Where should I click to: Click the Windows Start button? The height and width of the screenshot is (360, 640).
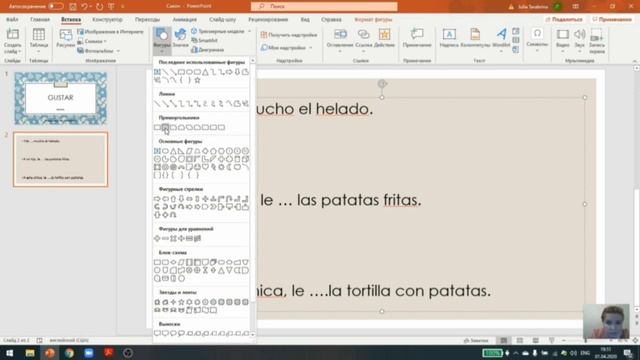(9, 353)
